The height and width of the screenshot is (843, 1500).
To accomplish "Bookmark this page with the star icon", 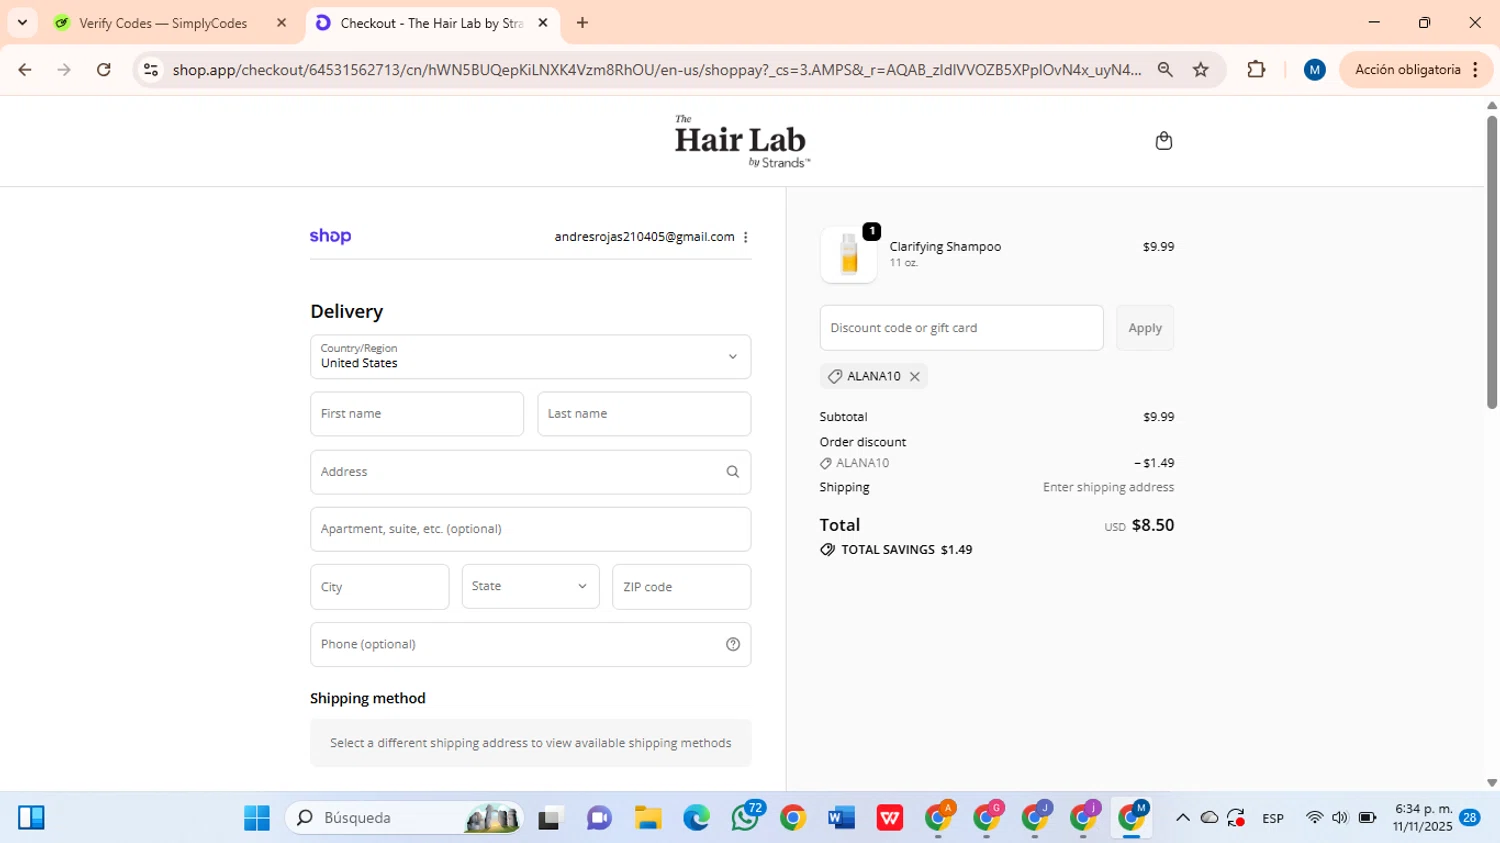I will click(1201, 70).
